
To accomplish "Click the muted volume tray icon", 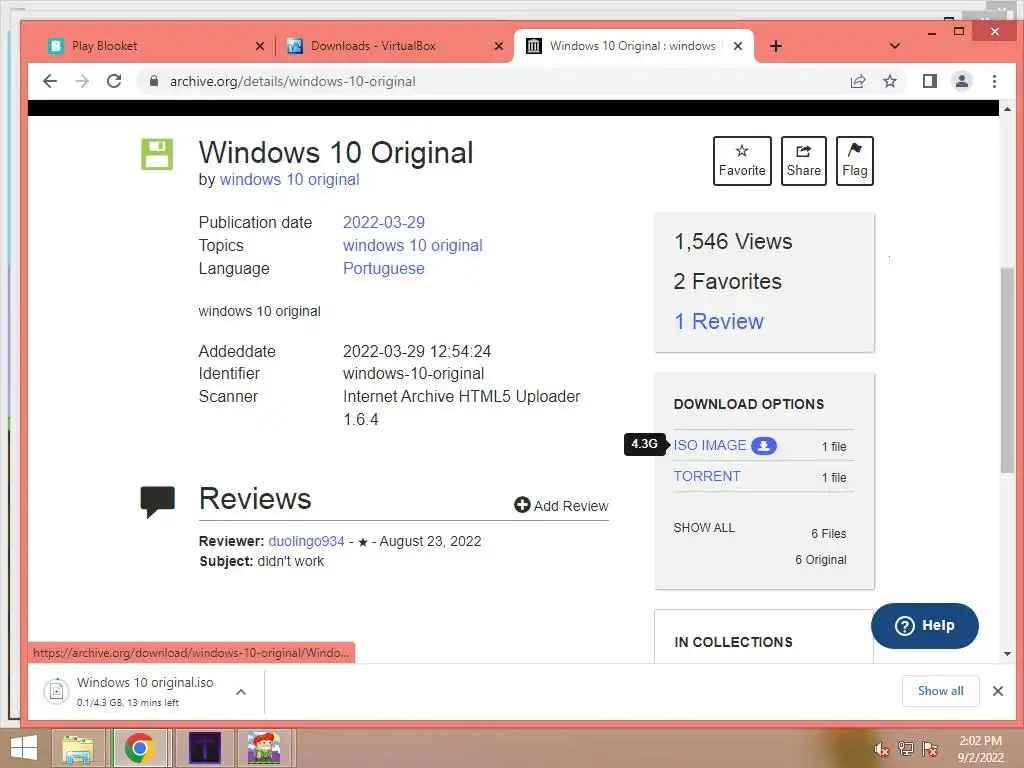I will pyautogui.click(x=881, y=749).
